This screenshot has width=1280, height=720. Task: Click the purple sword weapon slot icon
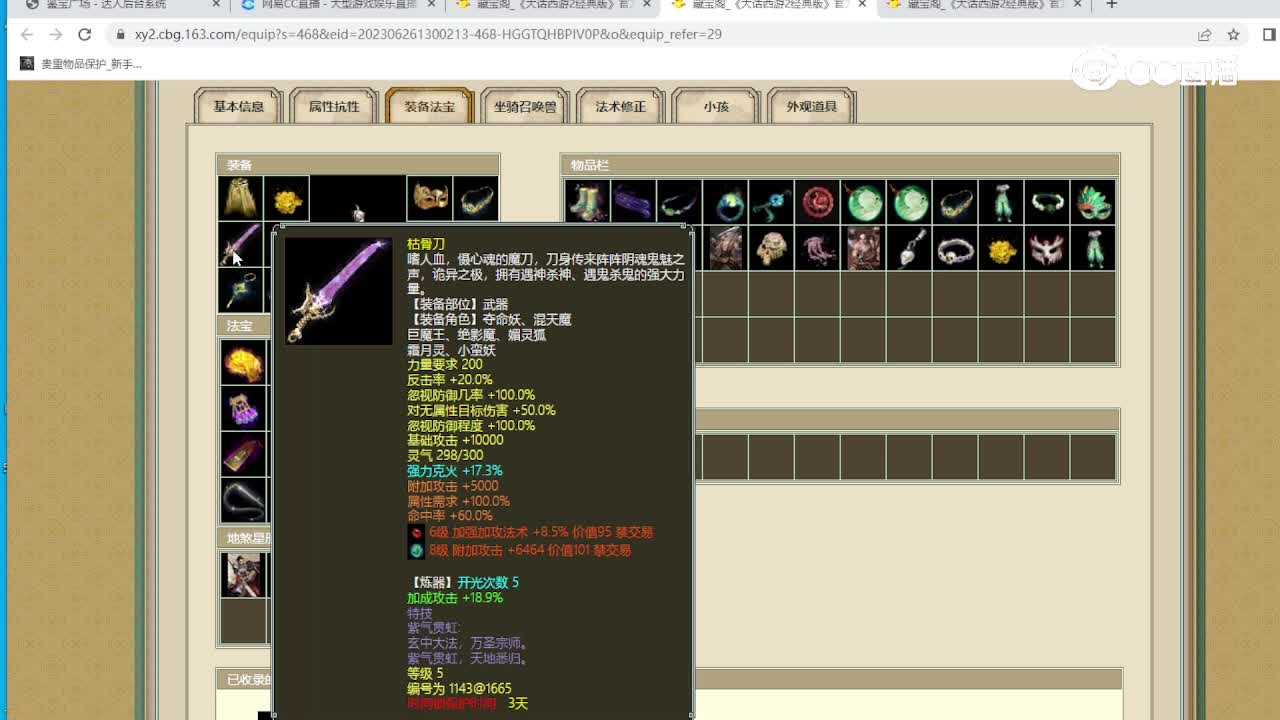point(240,244)
